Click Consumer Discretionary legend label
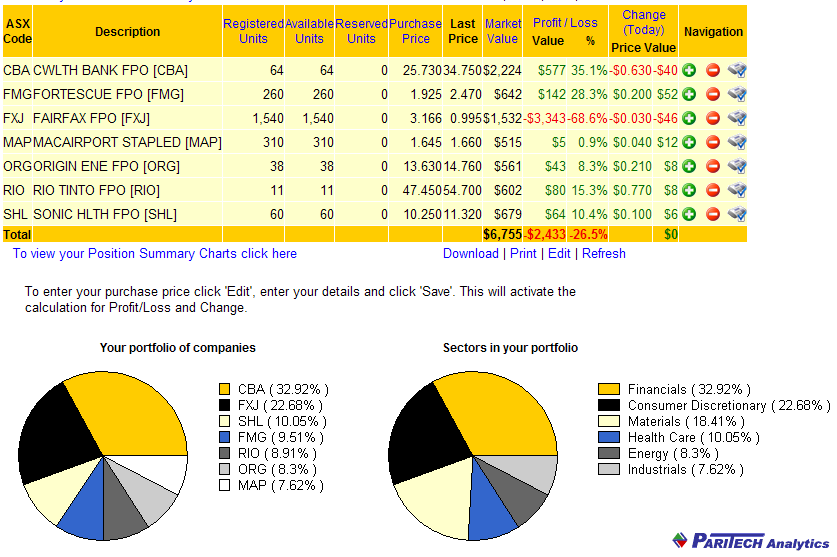Screen dimensions: 837x557 point(729,405)
